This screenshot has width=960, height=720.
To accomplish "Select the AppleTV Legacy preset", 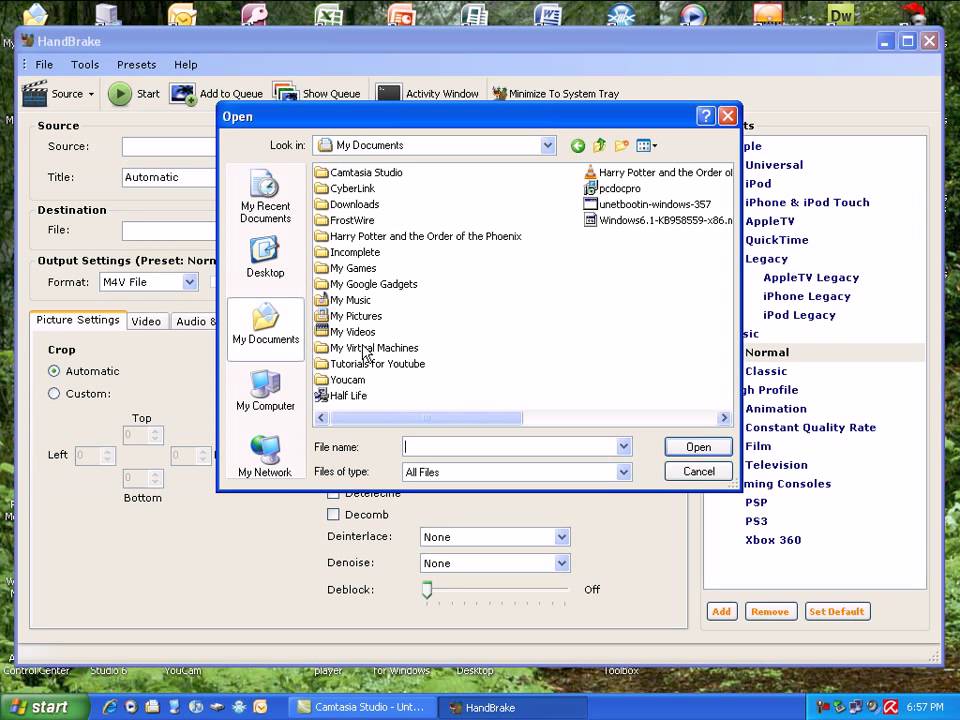I will (x=811, y=277).
